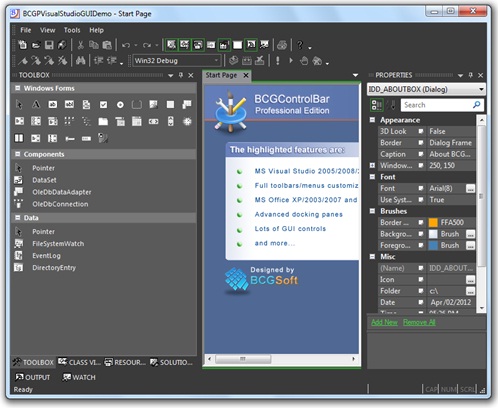Toggle the Categorized view button in Properties
Screen dimensions: 498x408
(x=377, y=105)
